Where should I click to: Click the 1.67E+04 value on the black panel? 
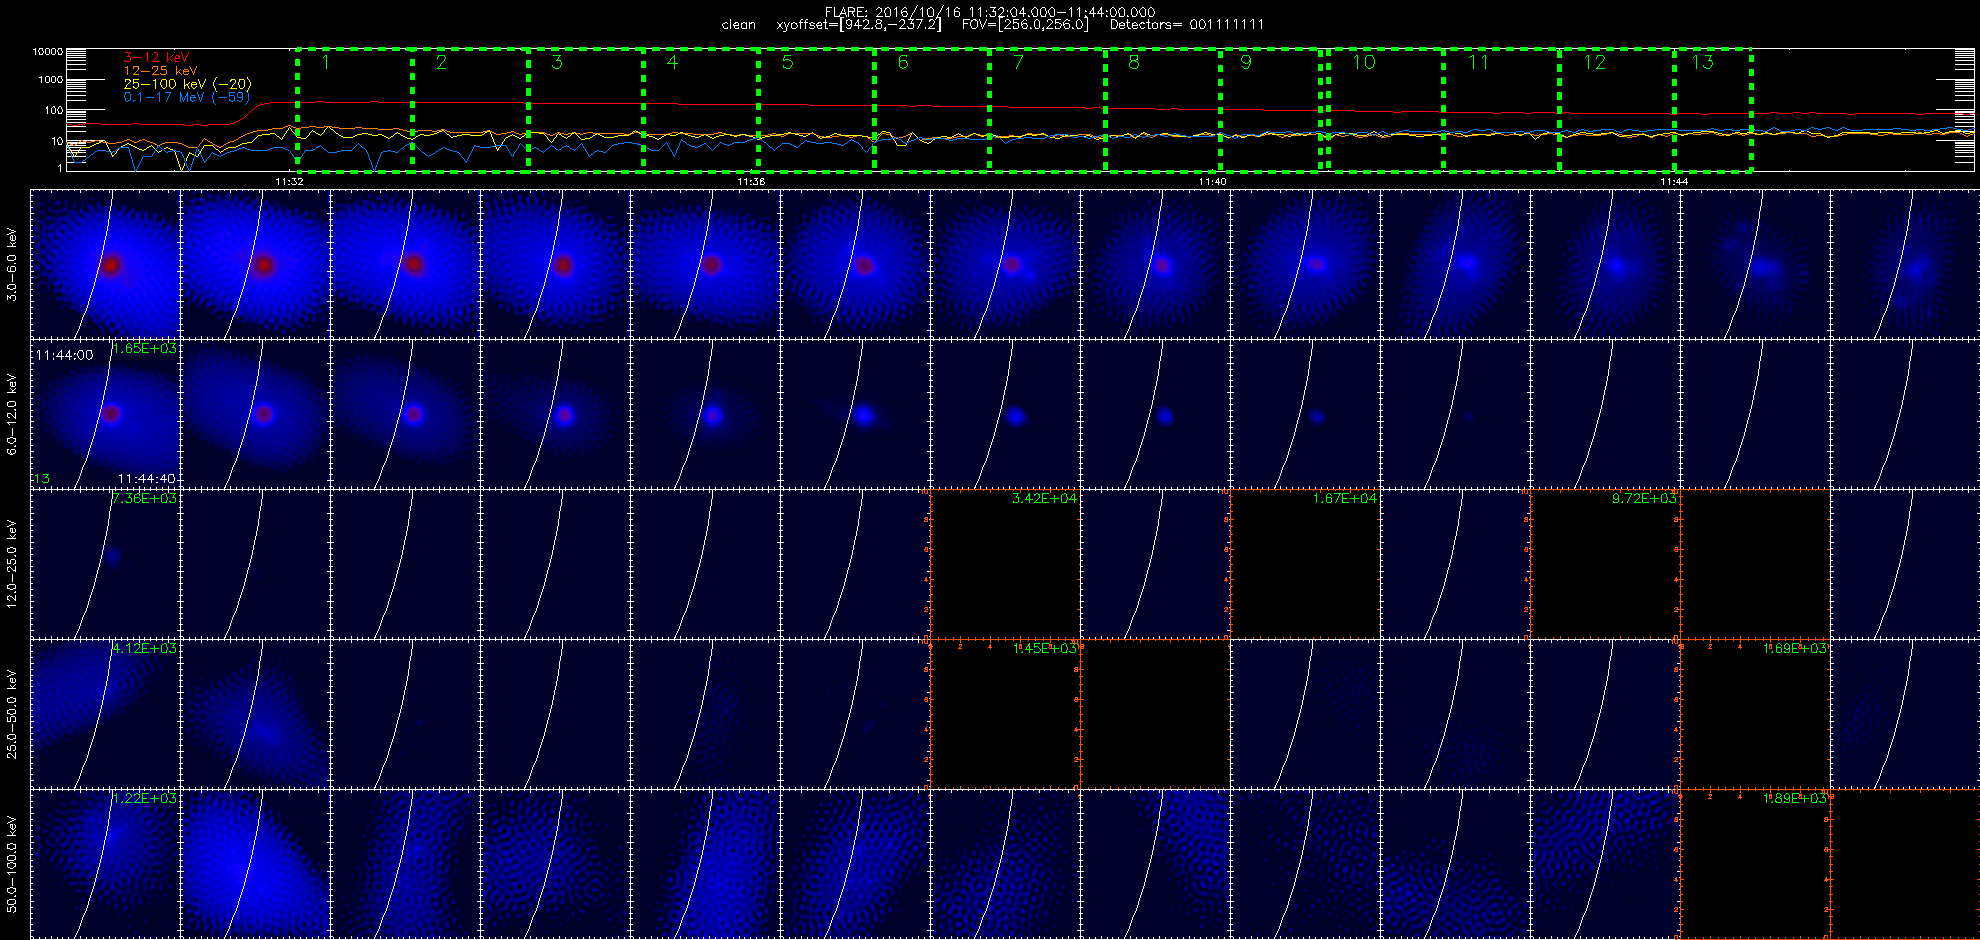pos(1345,498)
